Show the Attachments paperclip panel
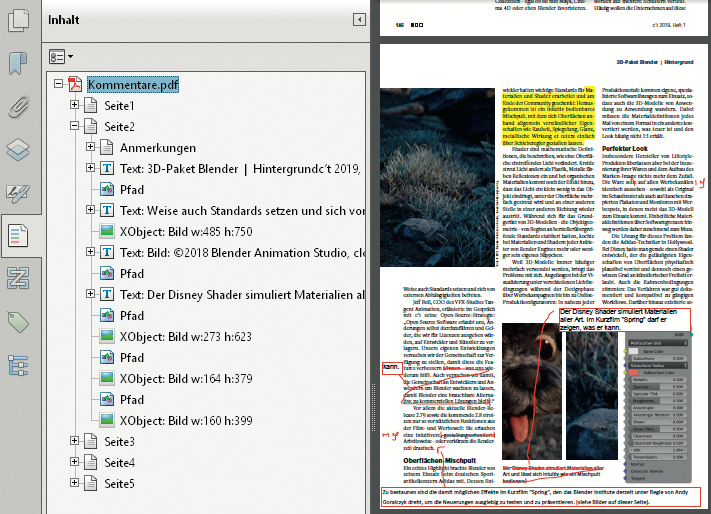 pos(19,107)
